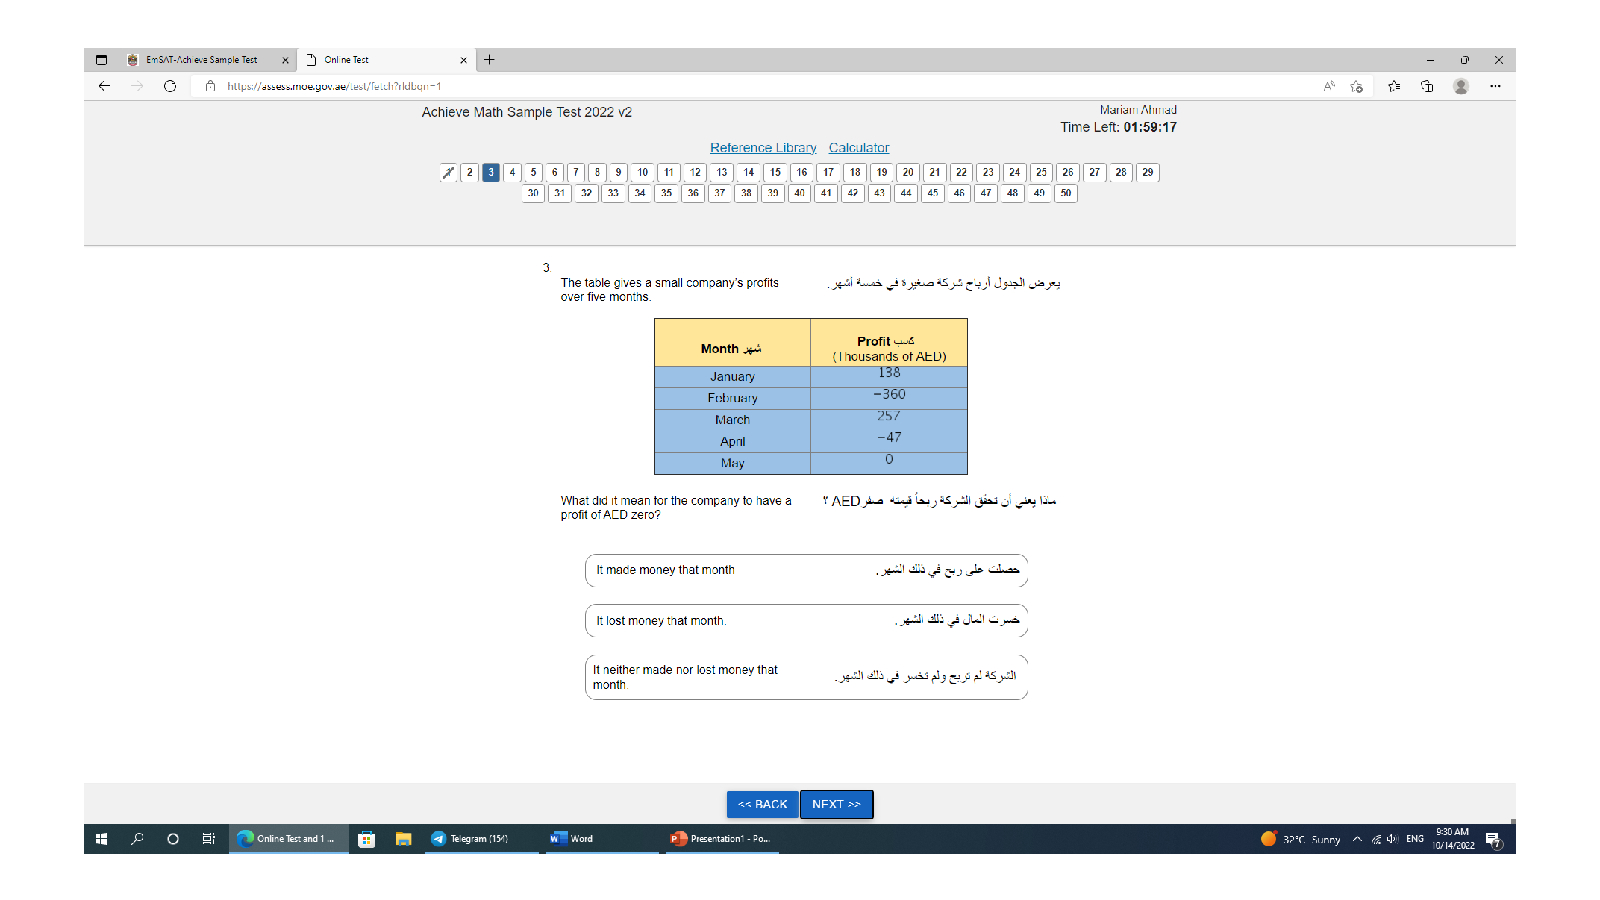Click the Windows Start button
Image resolution: width=1600 pixels, height=900 pixels.
pyautogui.click(x=101, y=839)
